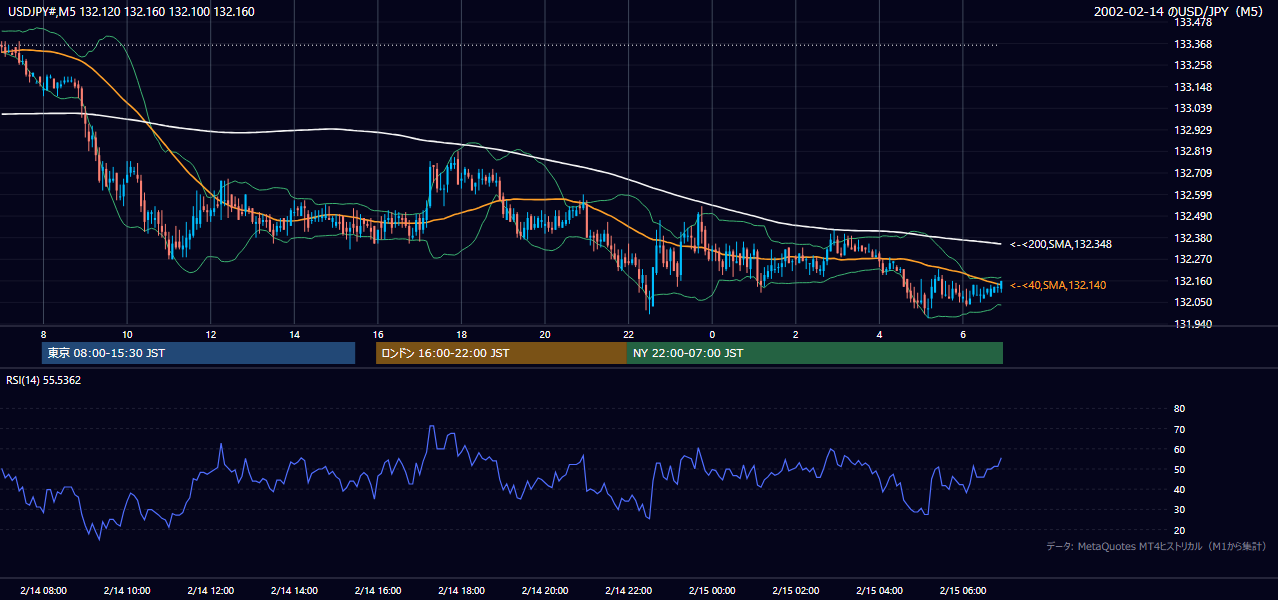Select the NY 22:00-07:00 JST session bar

click(x=815, y=353)
